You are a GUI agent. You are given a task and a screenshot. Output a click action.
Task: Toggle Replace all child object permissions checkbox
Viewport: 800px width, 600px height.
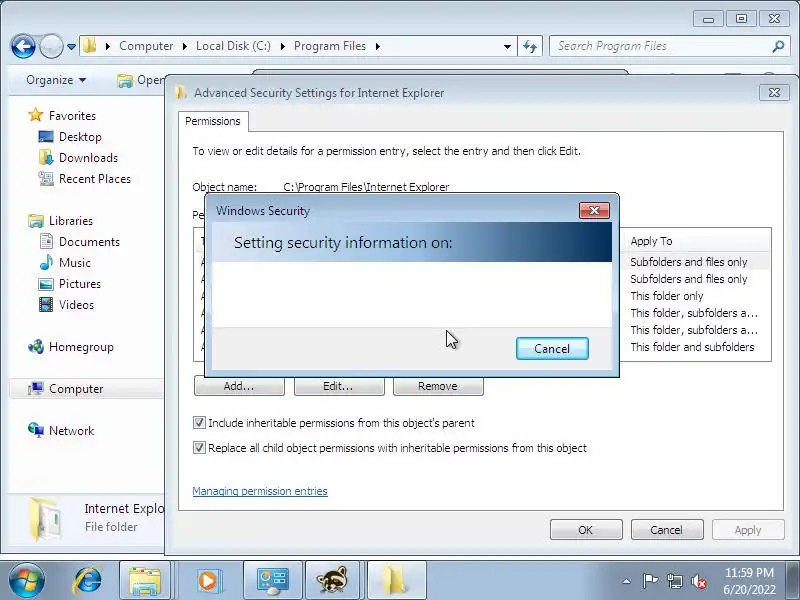(199, 448)
